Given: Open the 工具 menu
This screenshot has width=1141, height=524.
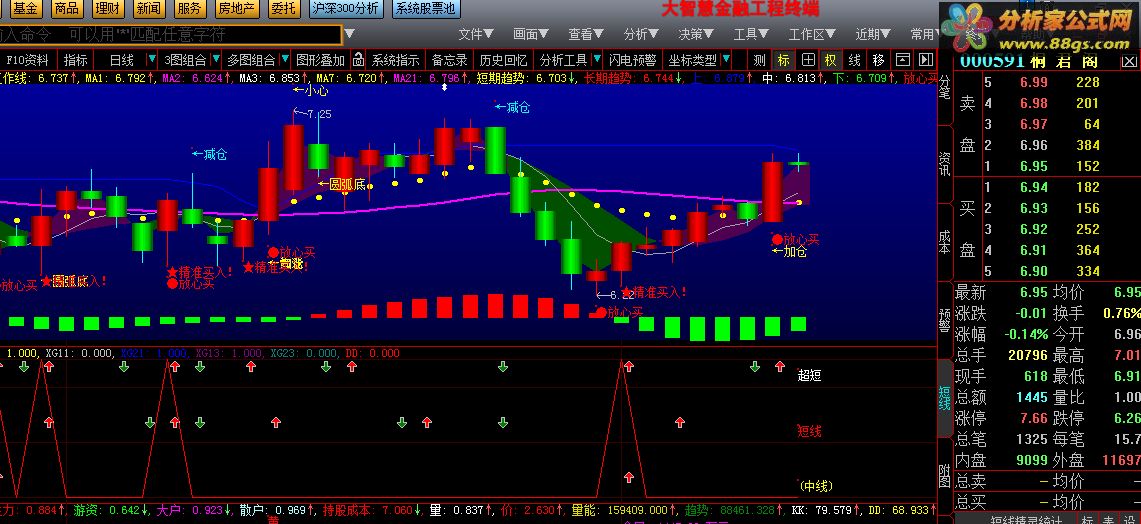Looking at the screenshot, I should tap(752, 34).
